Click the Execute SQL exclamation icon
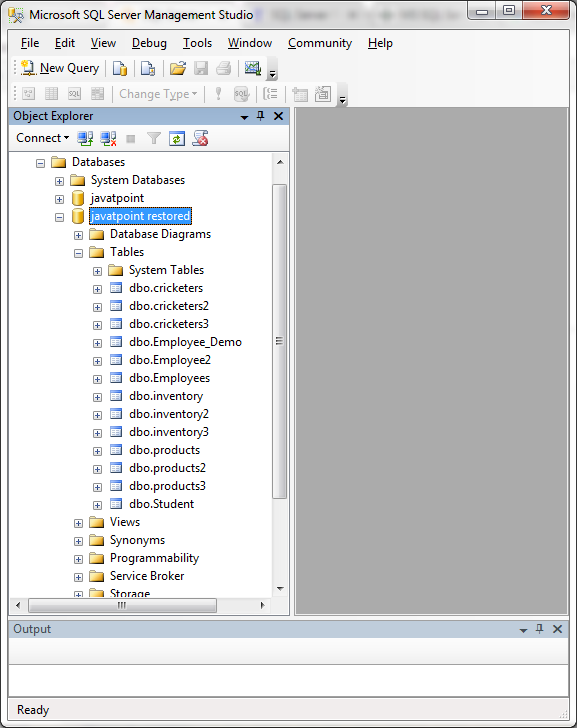The height and width of the screenshot is (728, 577). [218, 94]
